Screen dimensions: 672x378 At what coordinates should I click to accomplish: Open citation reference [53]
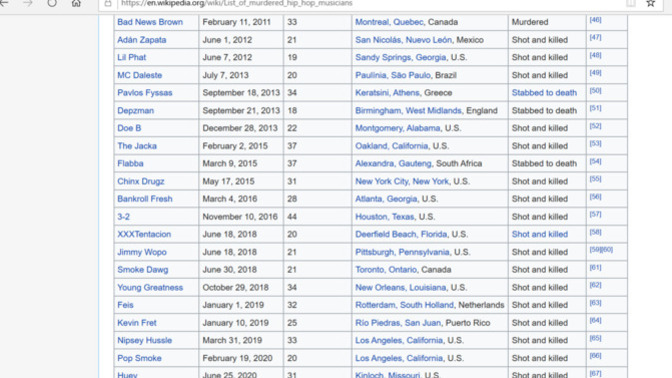[595, 143]
